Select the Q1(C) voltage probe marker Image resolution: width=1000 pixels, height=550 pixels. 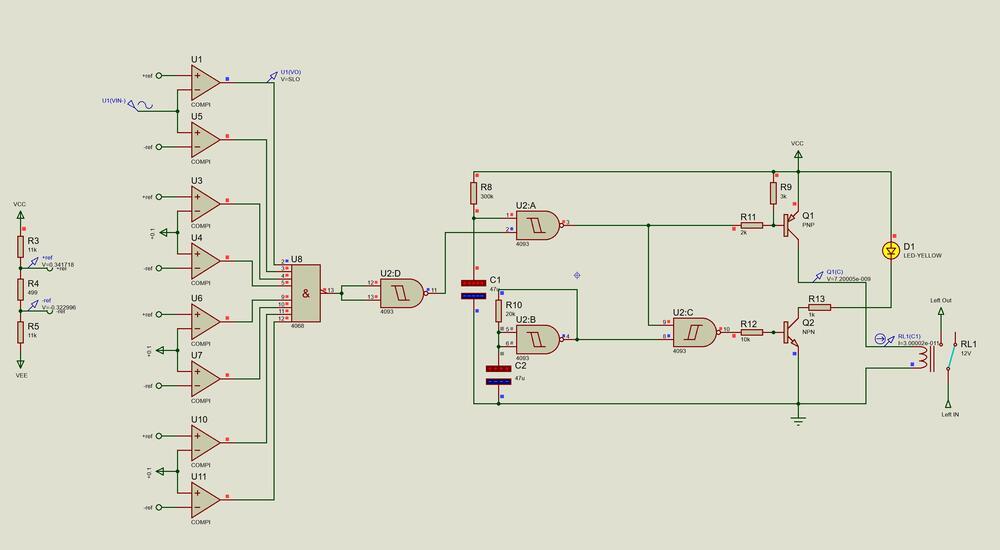pos(816,275)
